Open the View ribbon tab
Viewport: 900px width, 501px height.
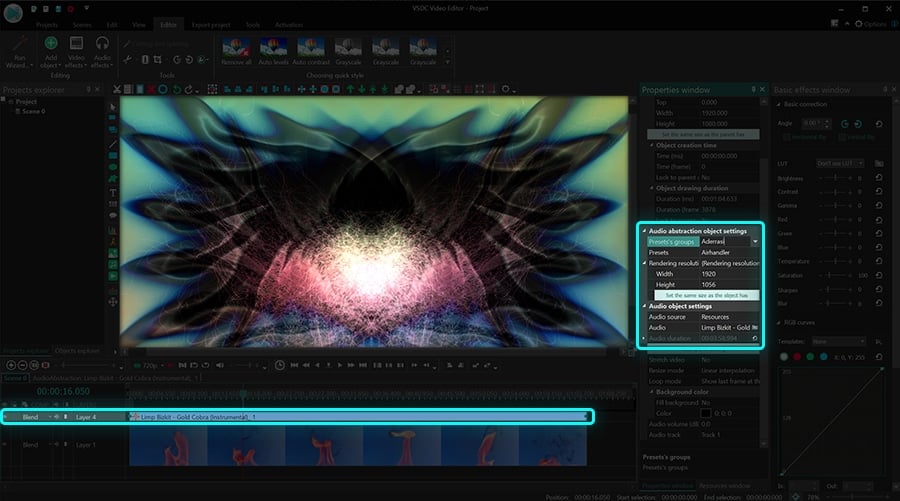click(139, 25)
